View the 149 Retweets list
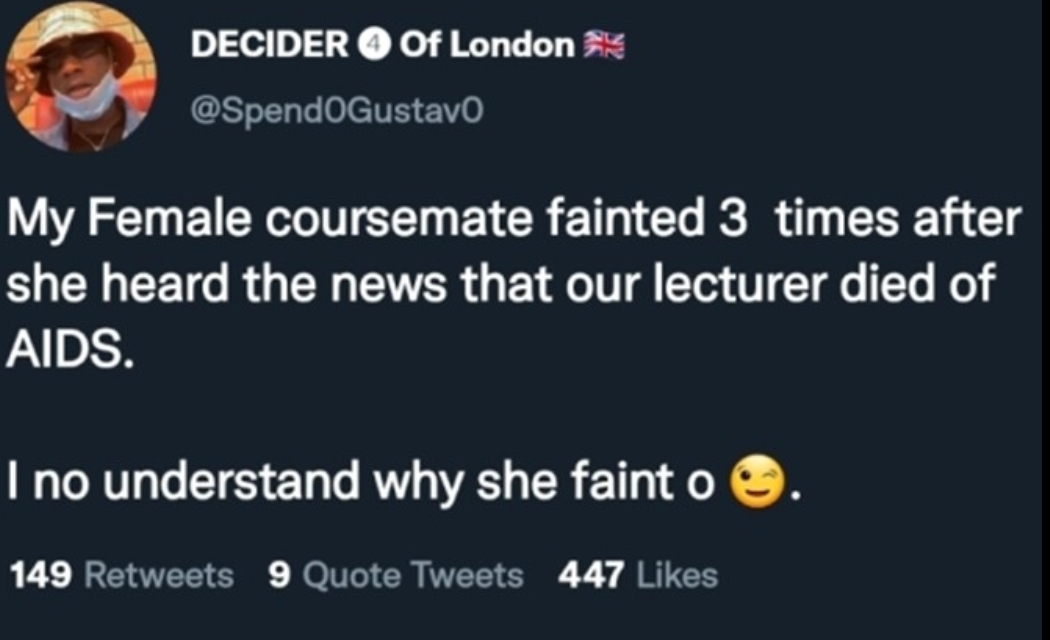This screenshot has width=1050, height=640. (121, 575)
